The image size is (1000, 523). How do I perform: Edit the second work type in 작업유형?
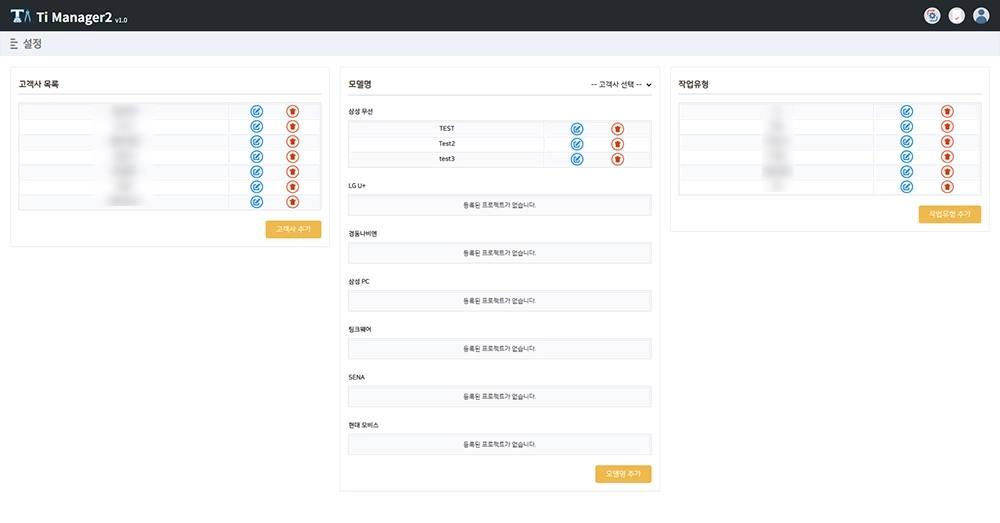pos(906,126)
